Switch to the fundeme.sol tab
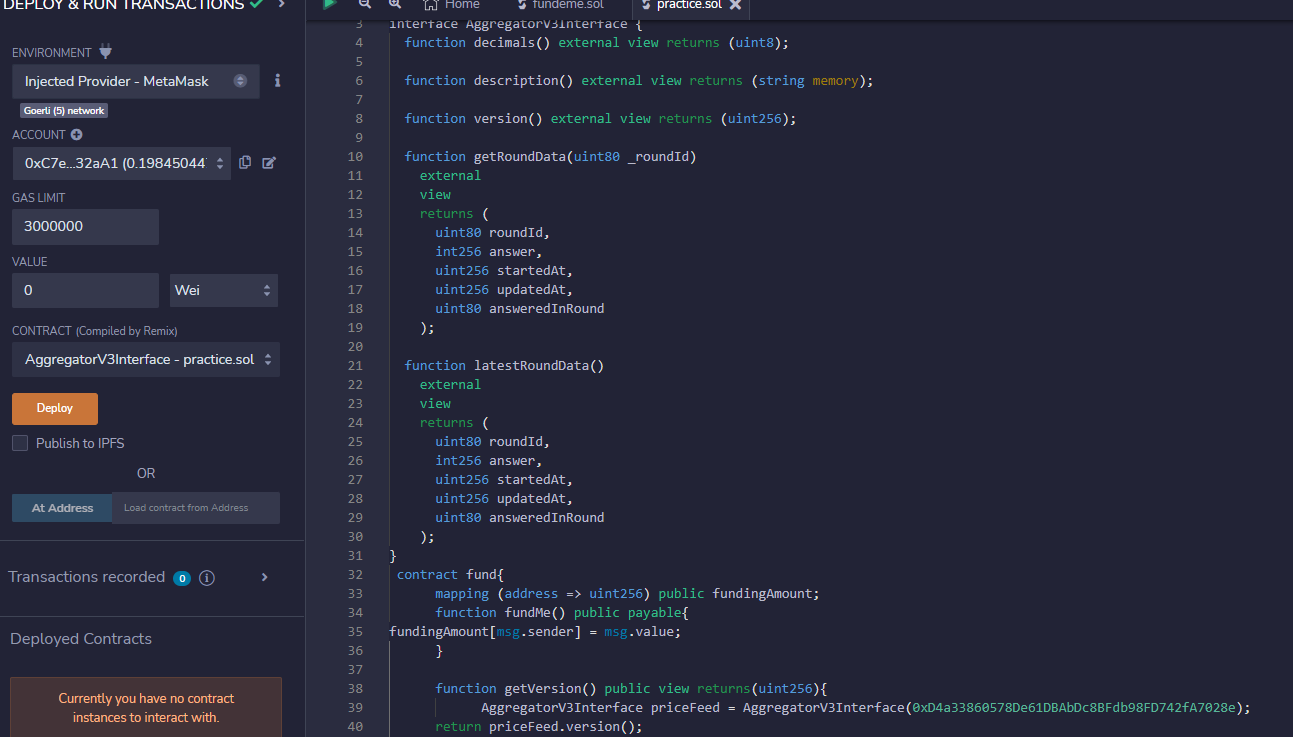The image size is (1293, 737). coord(559,5)
